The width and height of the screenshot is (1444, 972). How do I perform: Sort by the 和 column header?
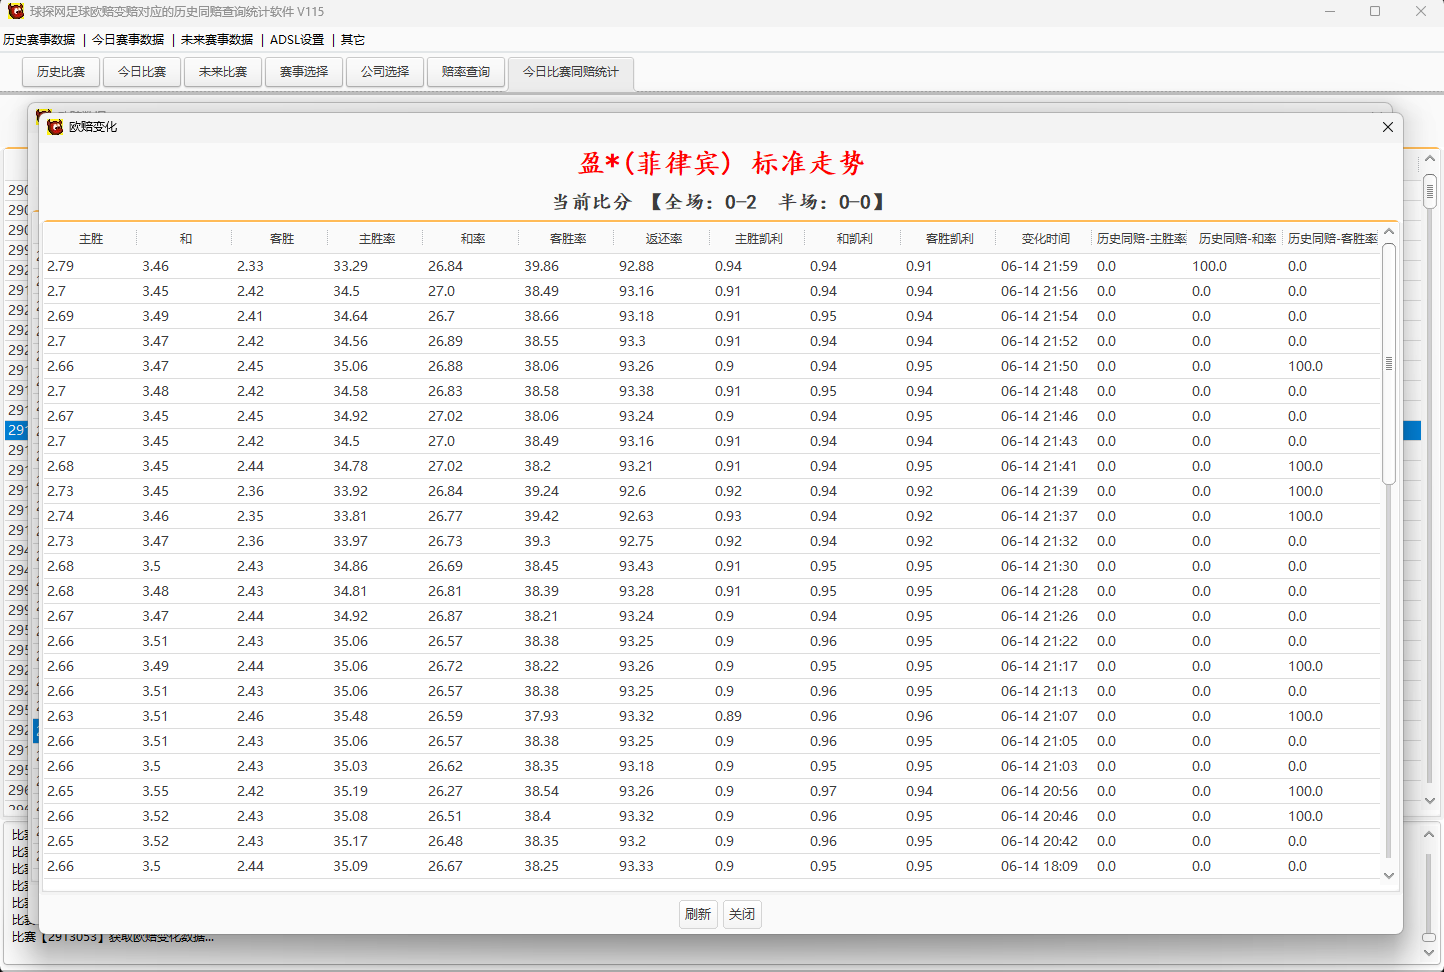[186, 239]
